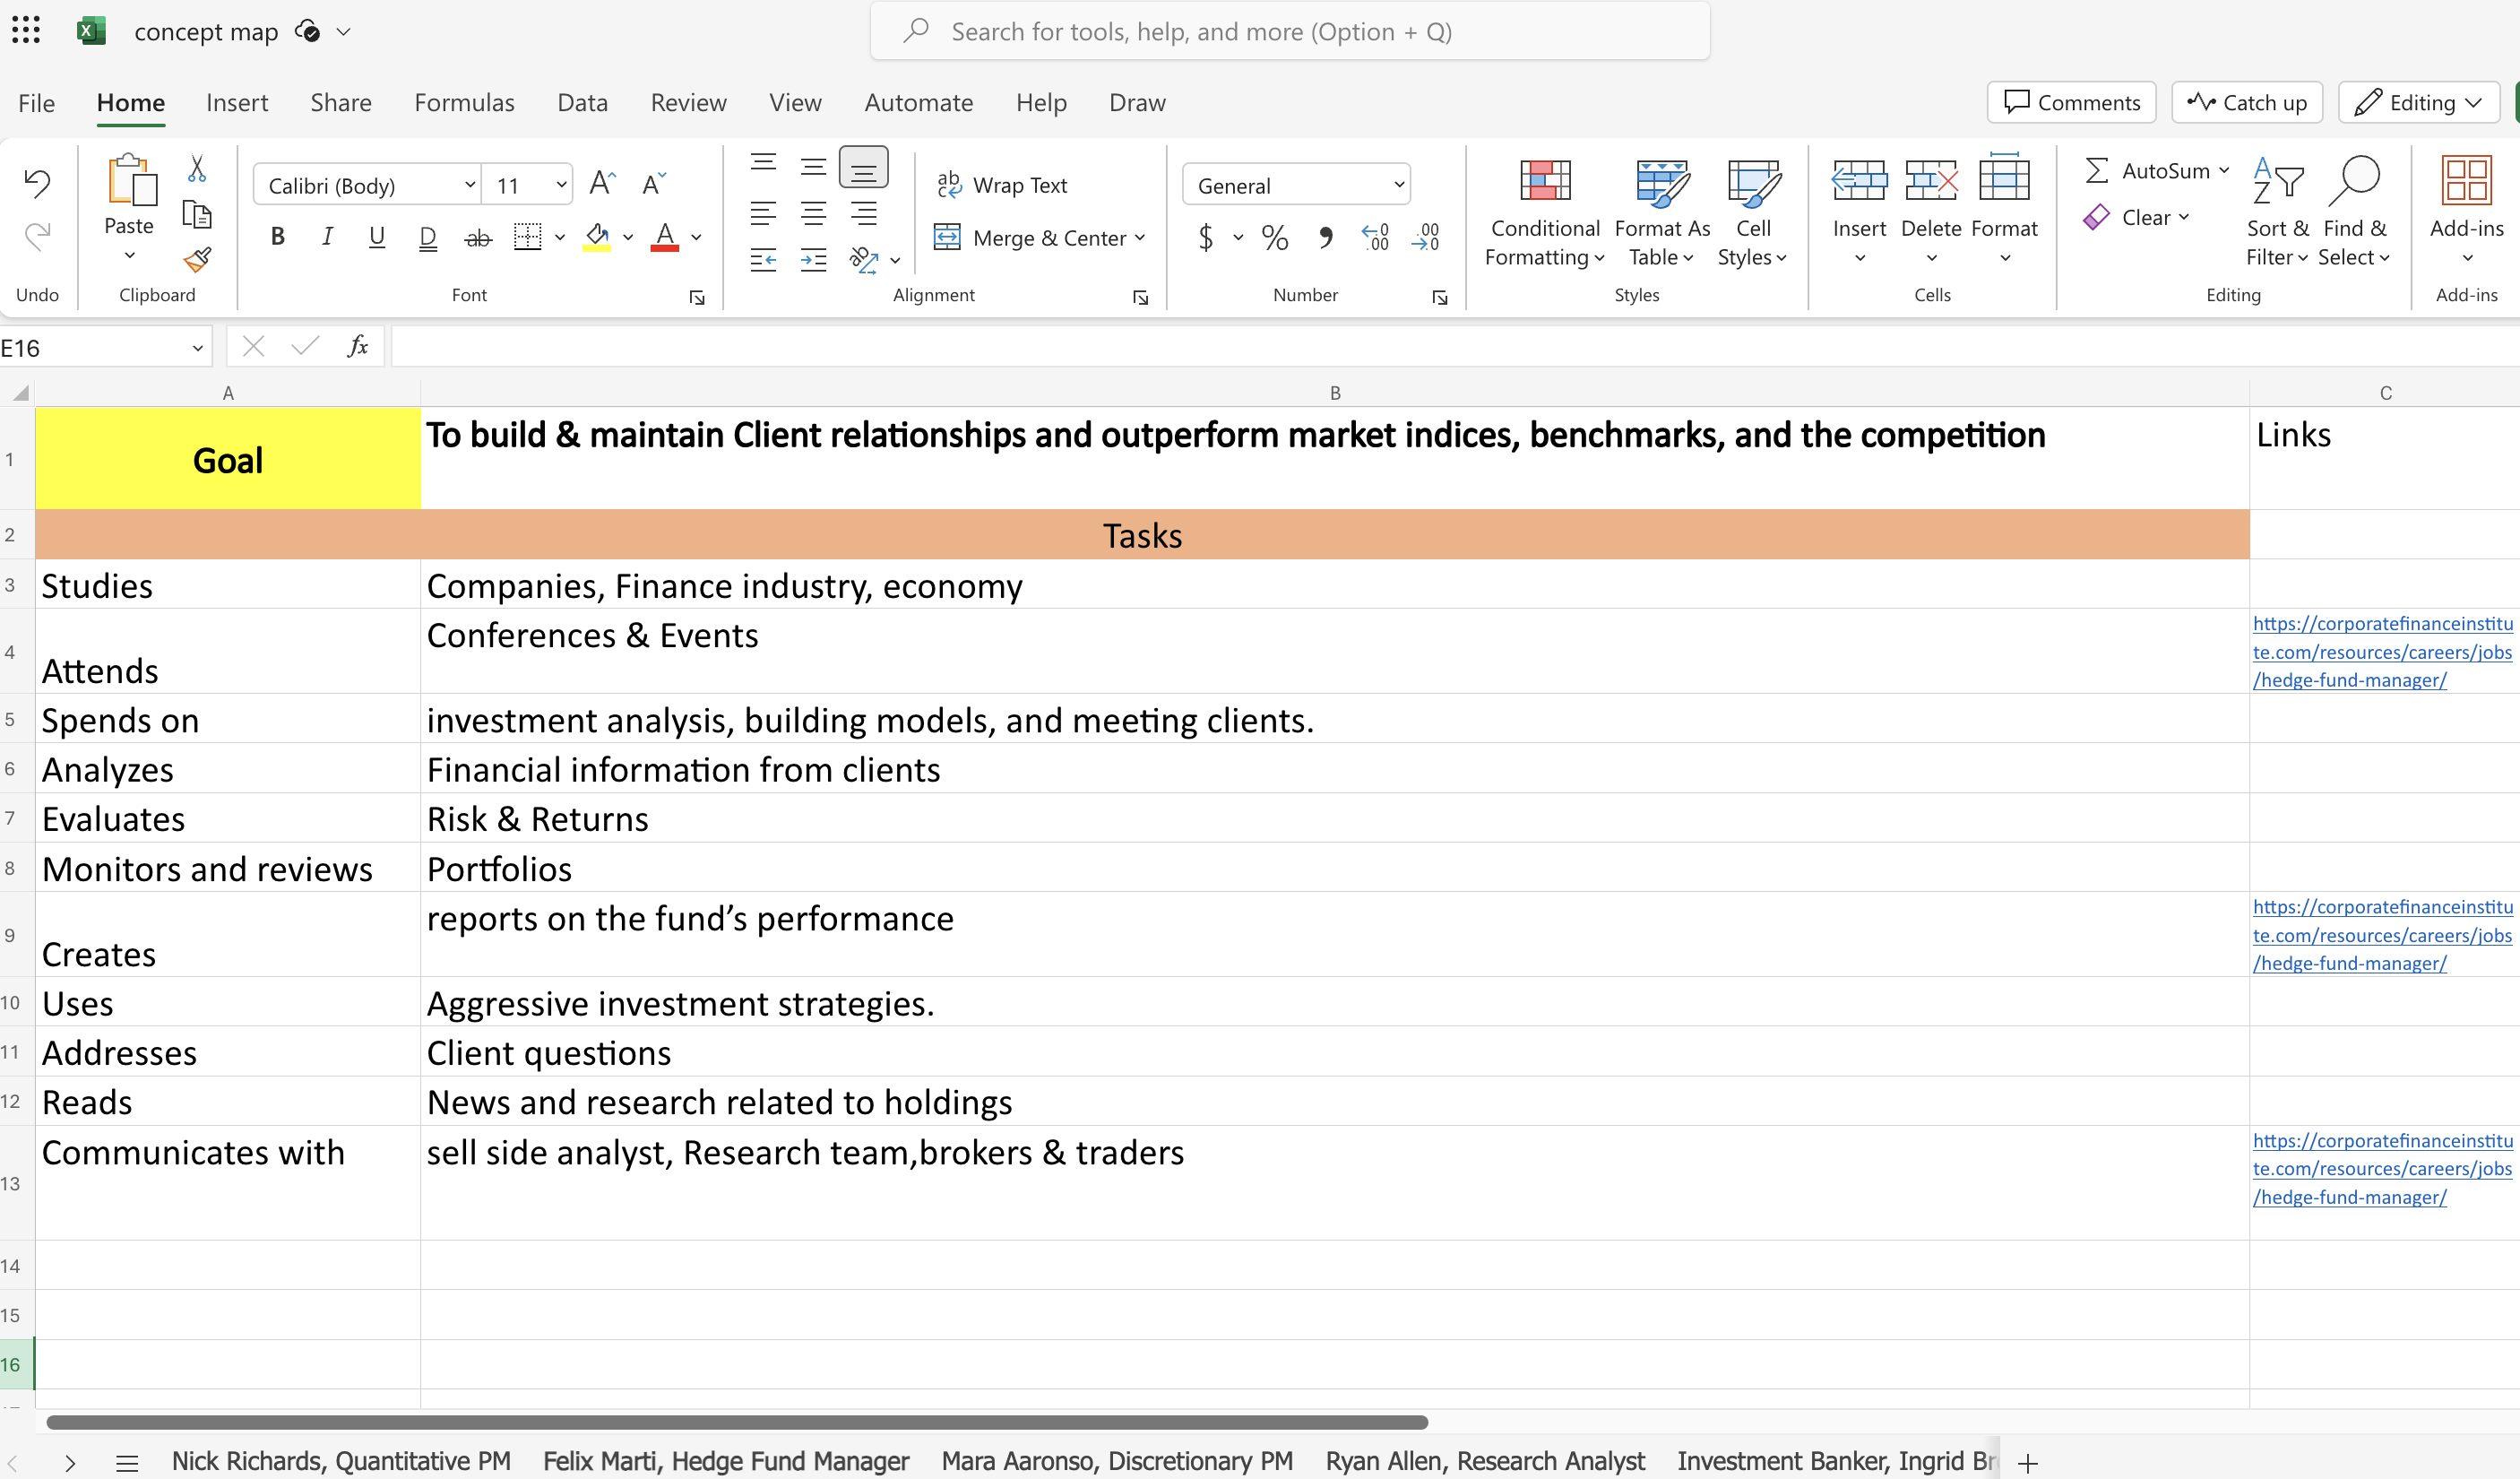
Task: Click the Copy icon in Clipboard
Action: pos(197,215)
